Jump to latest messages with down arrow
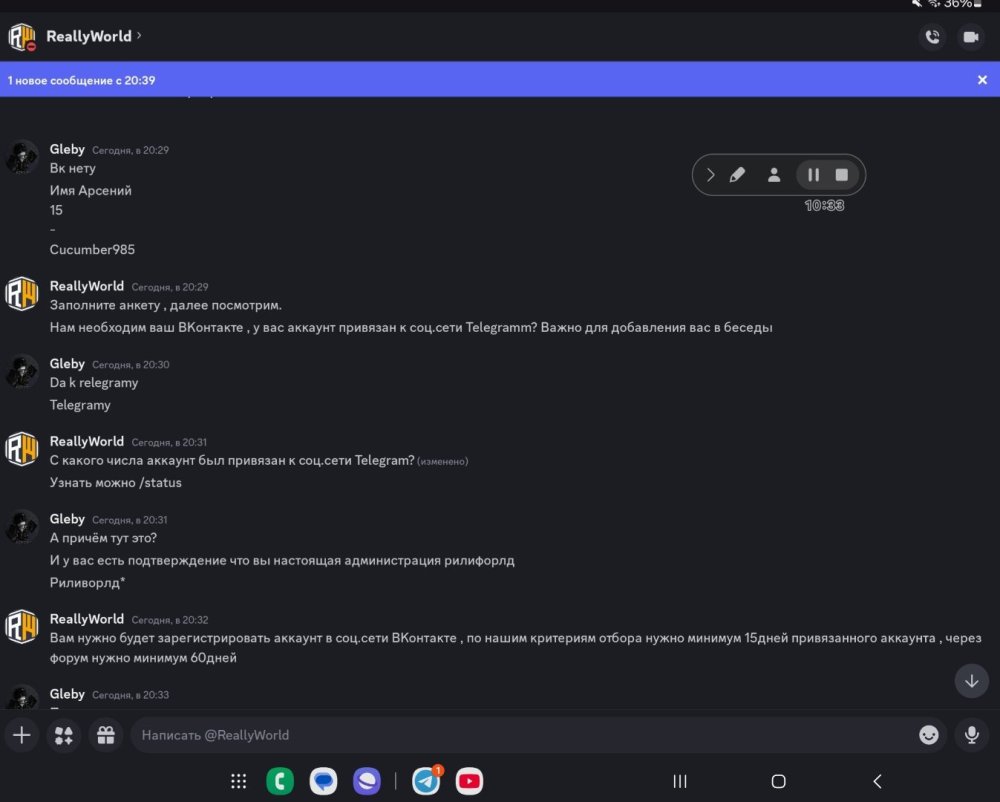Viewport: 1000px width, 802px height. 971,681
